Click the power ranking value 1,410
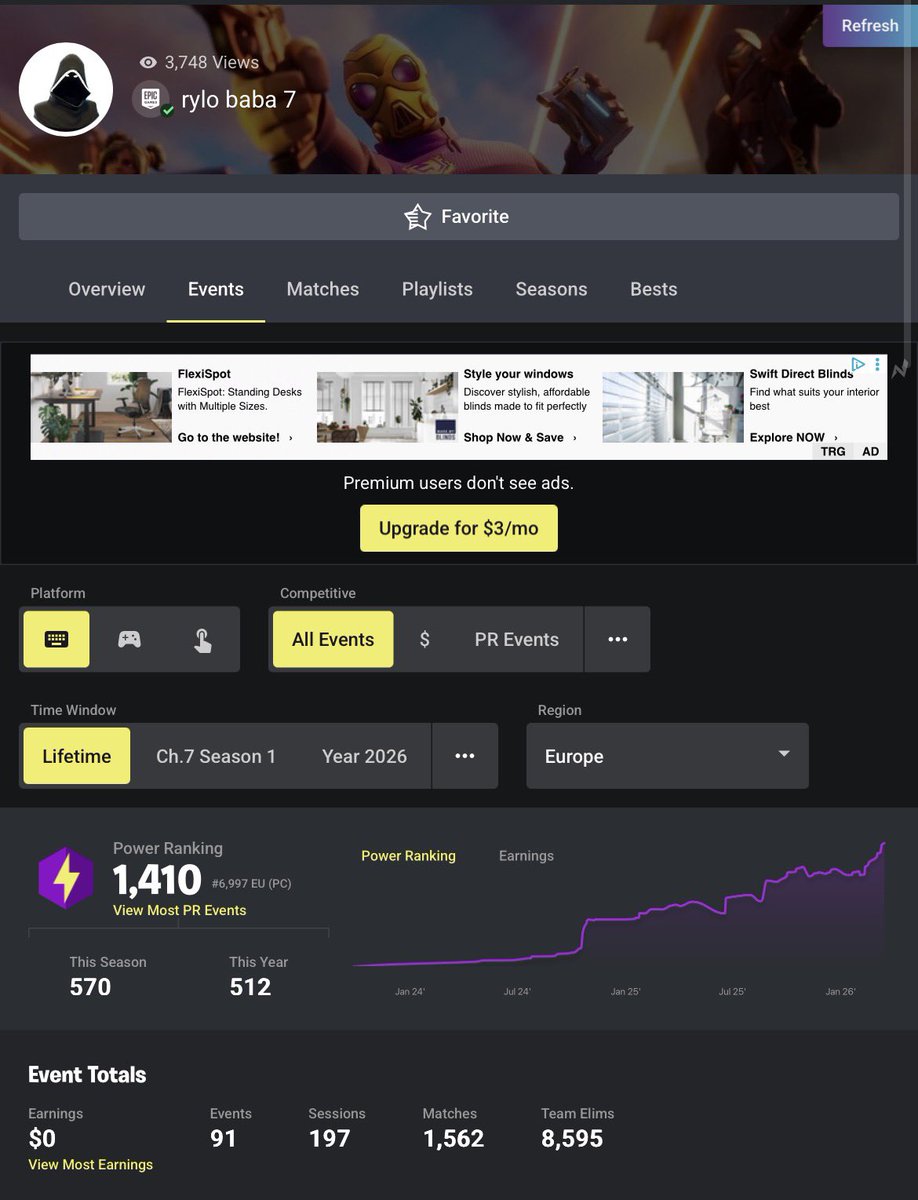This screenshot has width=918, height=1200. click(157, 881)
